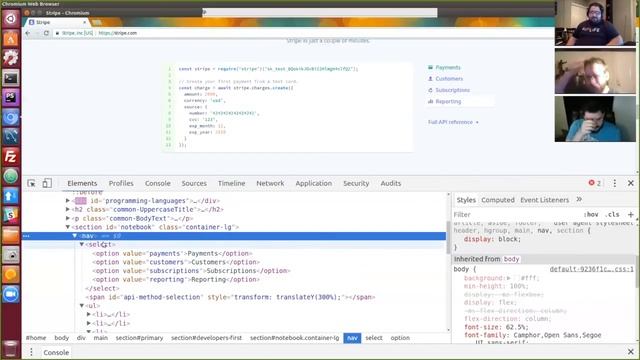Click Reporting chart icon in sidebar

point(430,102)
